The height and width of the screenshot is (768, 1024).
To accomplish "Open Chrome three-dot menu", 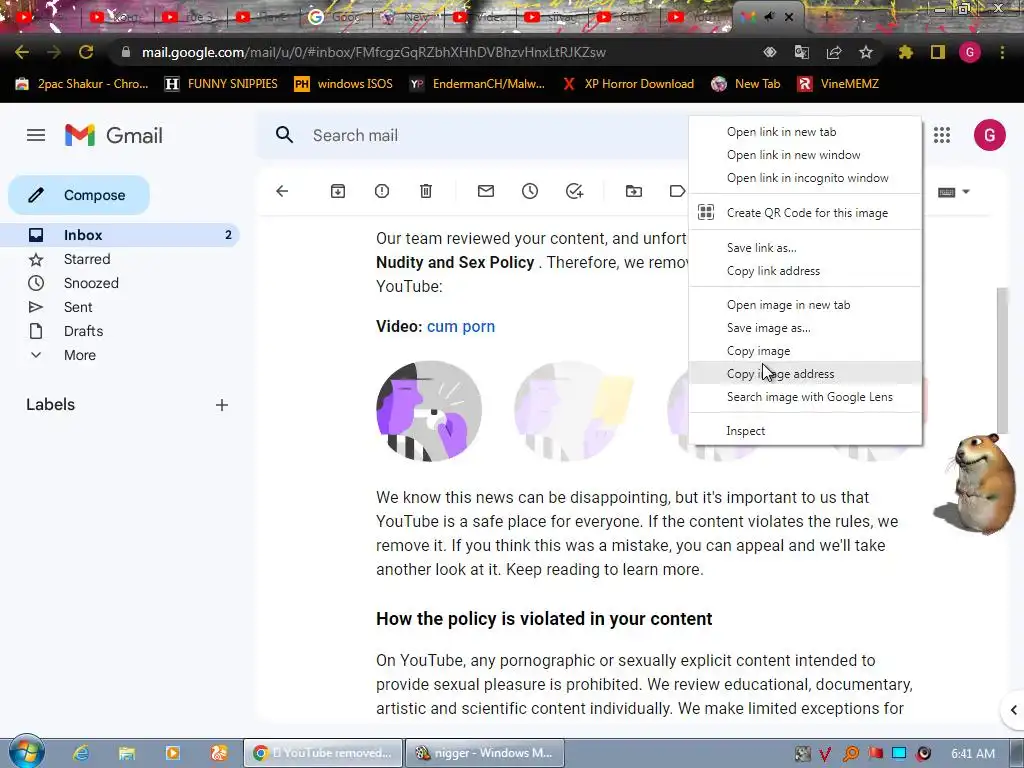I will (1002, 52).
